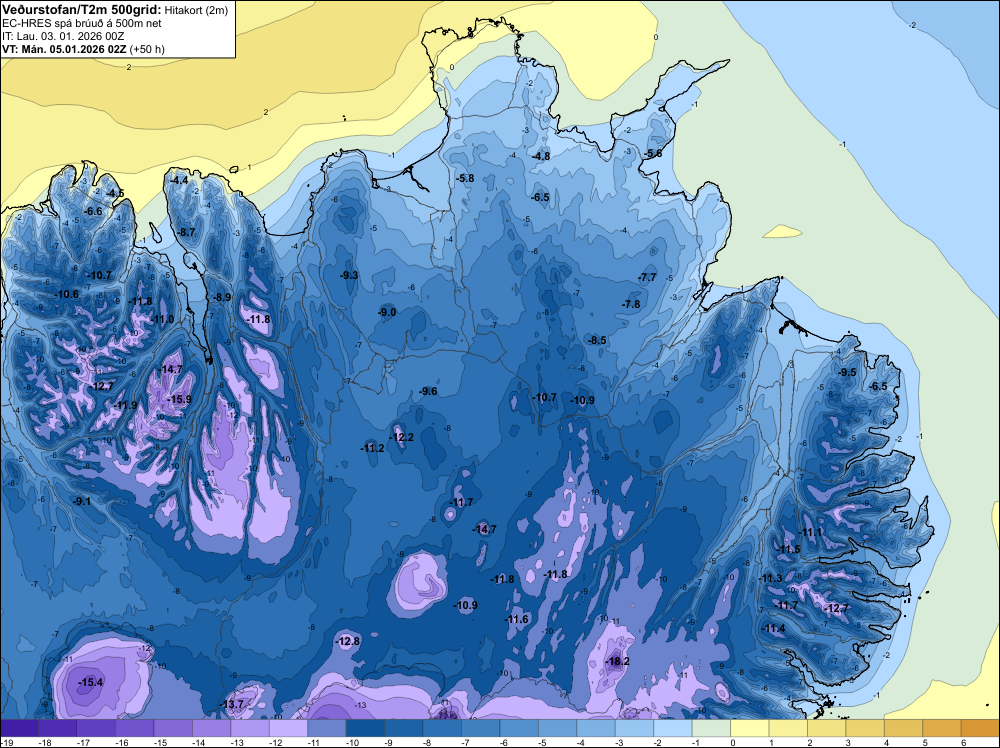The height and width of the screenshot is (748, 1000).
Task: Click the 'EC-HRES spá brúuð á 500m net' line
Action: 81,23
